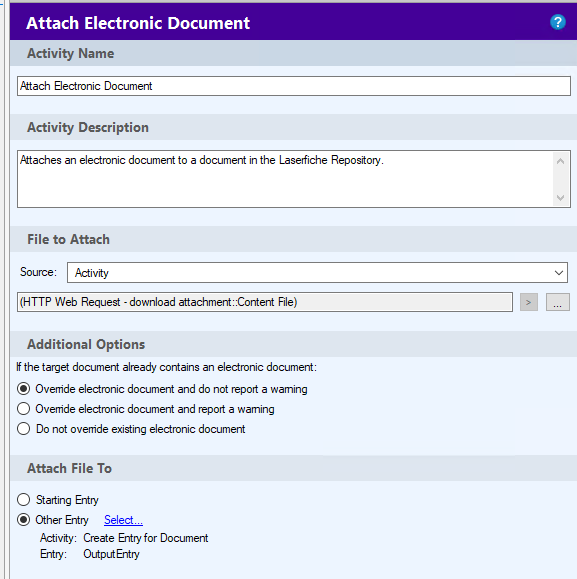Click the description box scroll-up arrow

pos(560,161)
